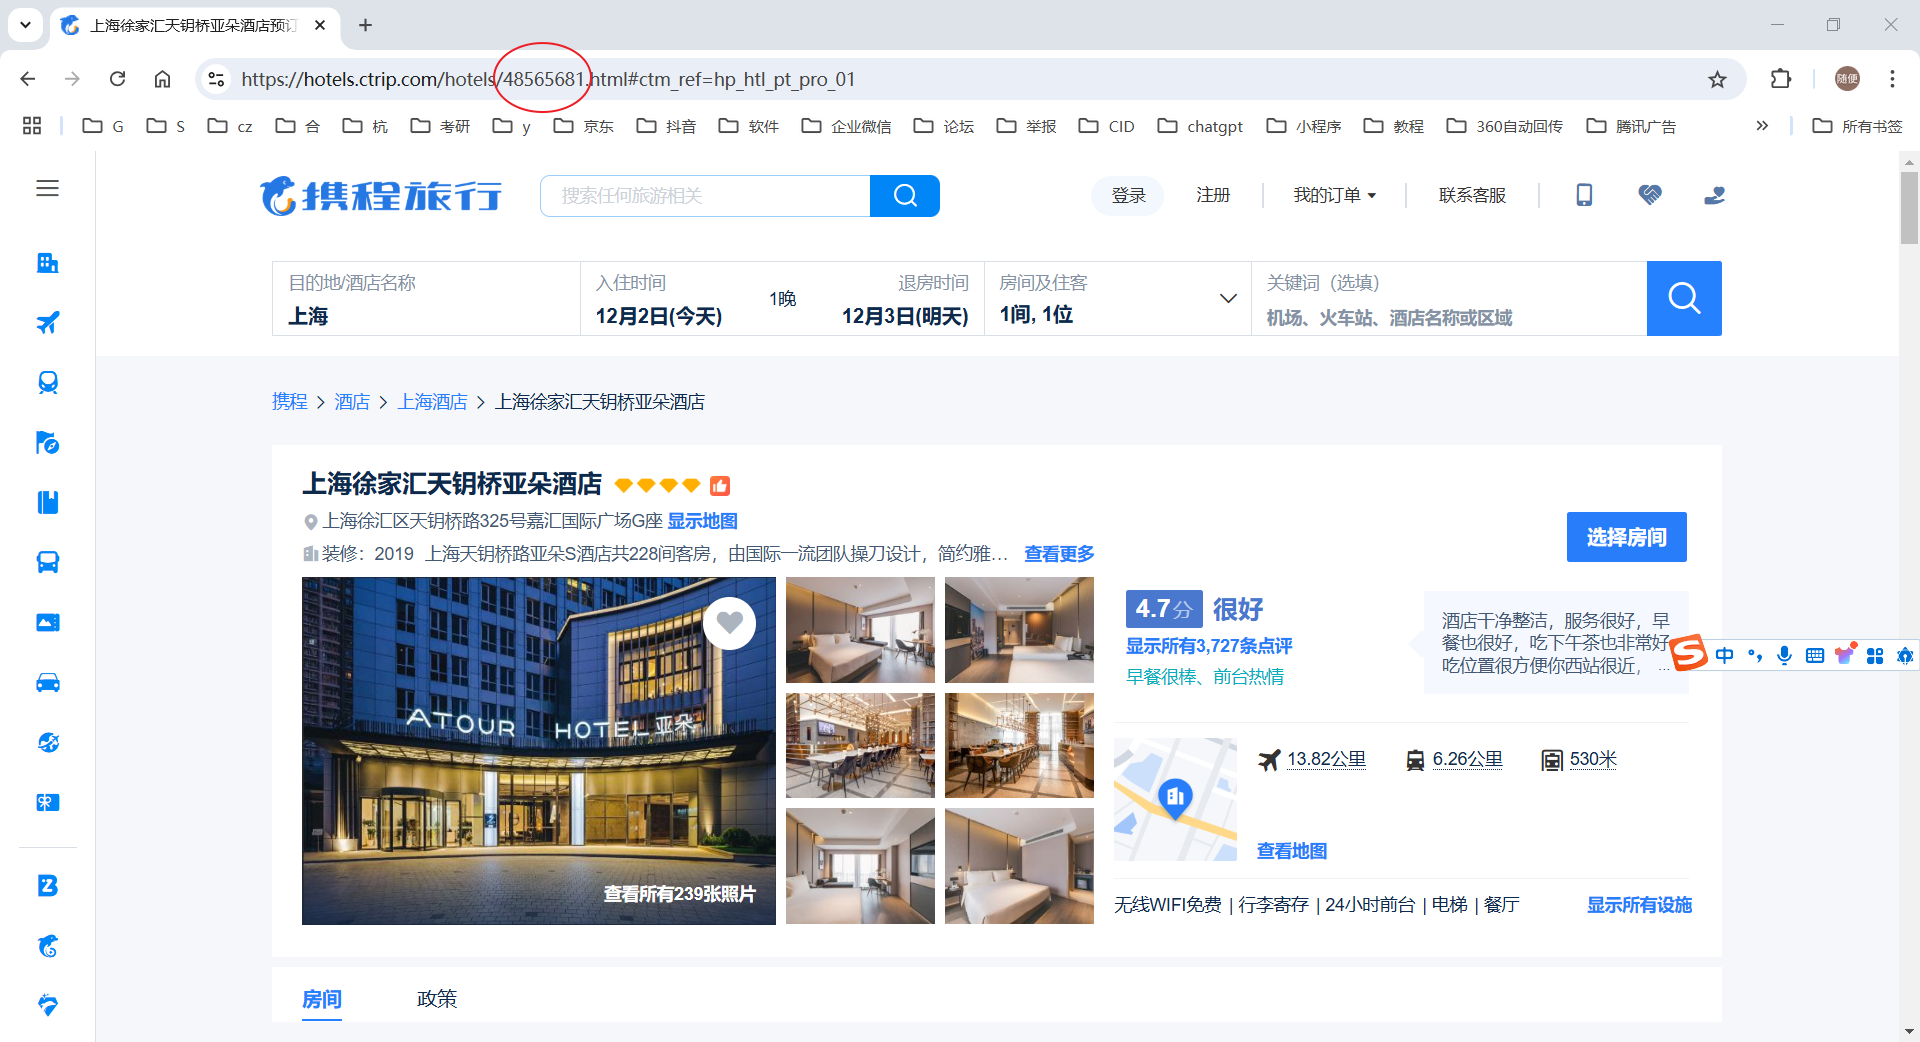Open the chatgpt bookmark folder

click(x=1200, y=126)
